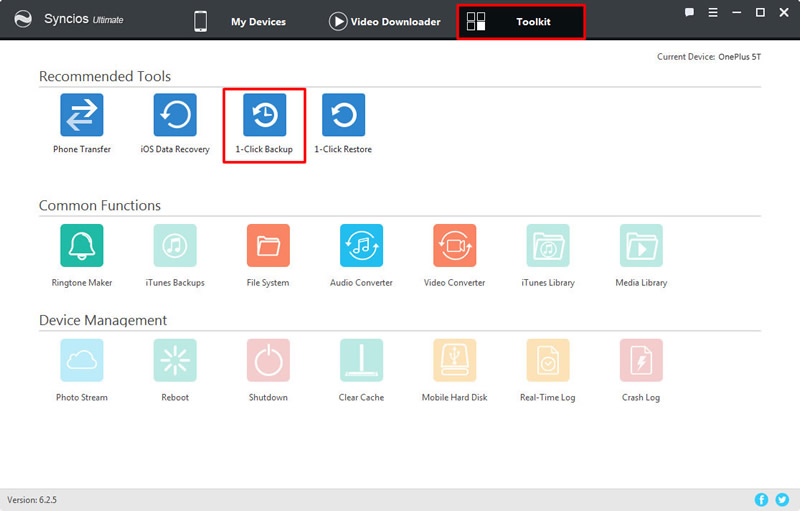Image resolution: width=800 pixels, height=511 pixels.
Task: Open Mobile Hard Disk
Action: click(455, 360)
